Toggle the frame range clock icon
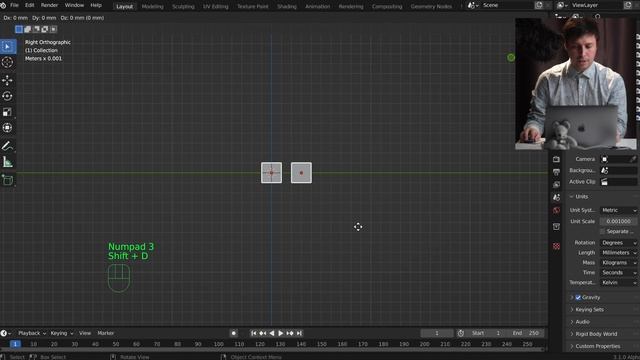This screenshot has height=360, width=640. pos(461,333)
